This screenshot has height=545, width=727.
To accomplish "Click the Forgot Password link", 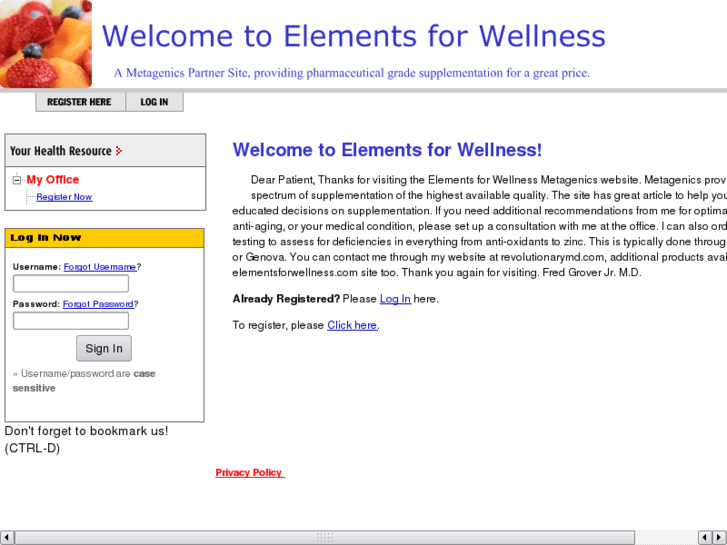I will [x=98, y=304].
